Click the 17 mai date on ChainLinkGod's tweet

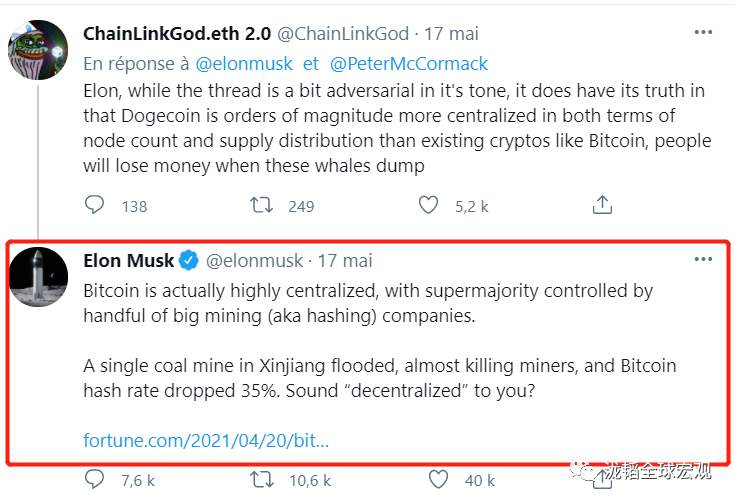pyautogui.click(x=451, y=34)
